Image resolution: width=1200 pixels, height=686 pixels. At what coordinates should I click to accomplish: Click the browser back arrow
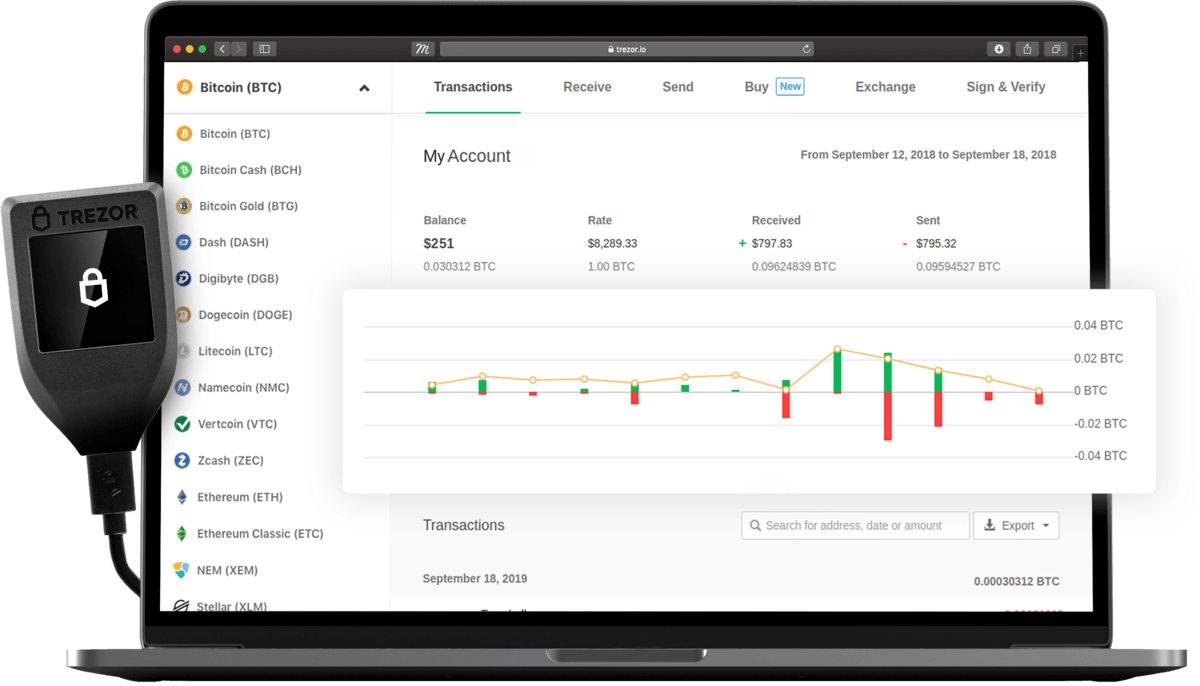tap(222, 49)
